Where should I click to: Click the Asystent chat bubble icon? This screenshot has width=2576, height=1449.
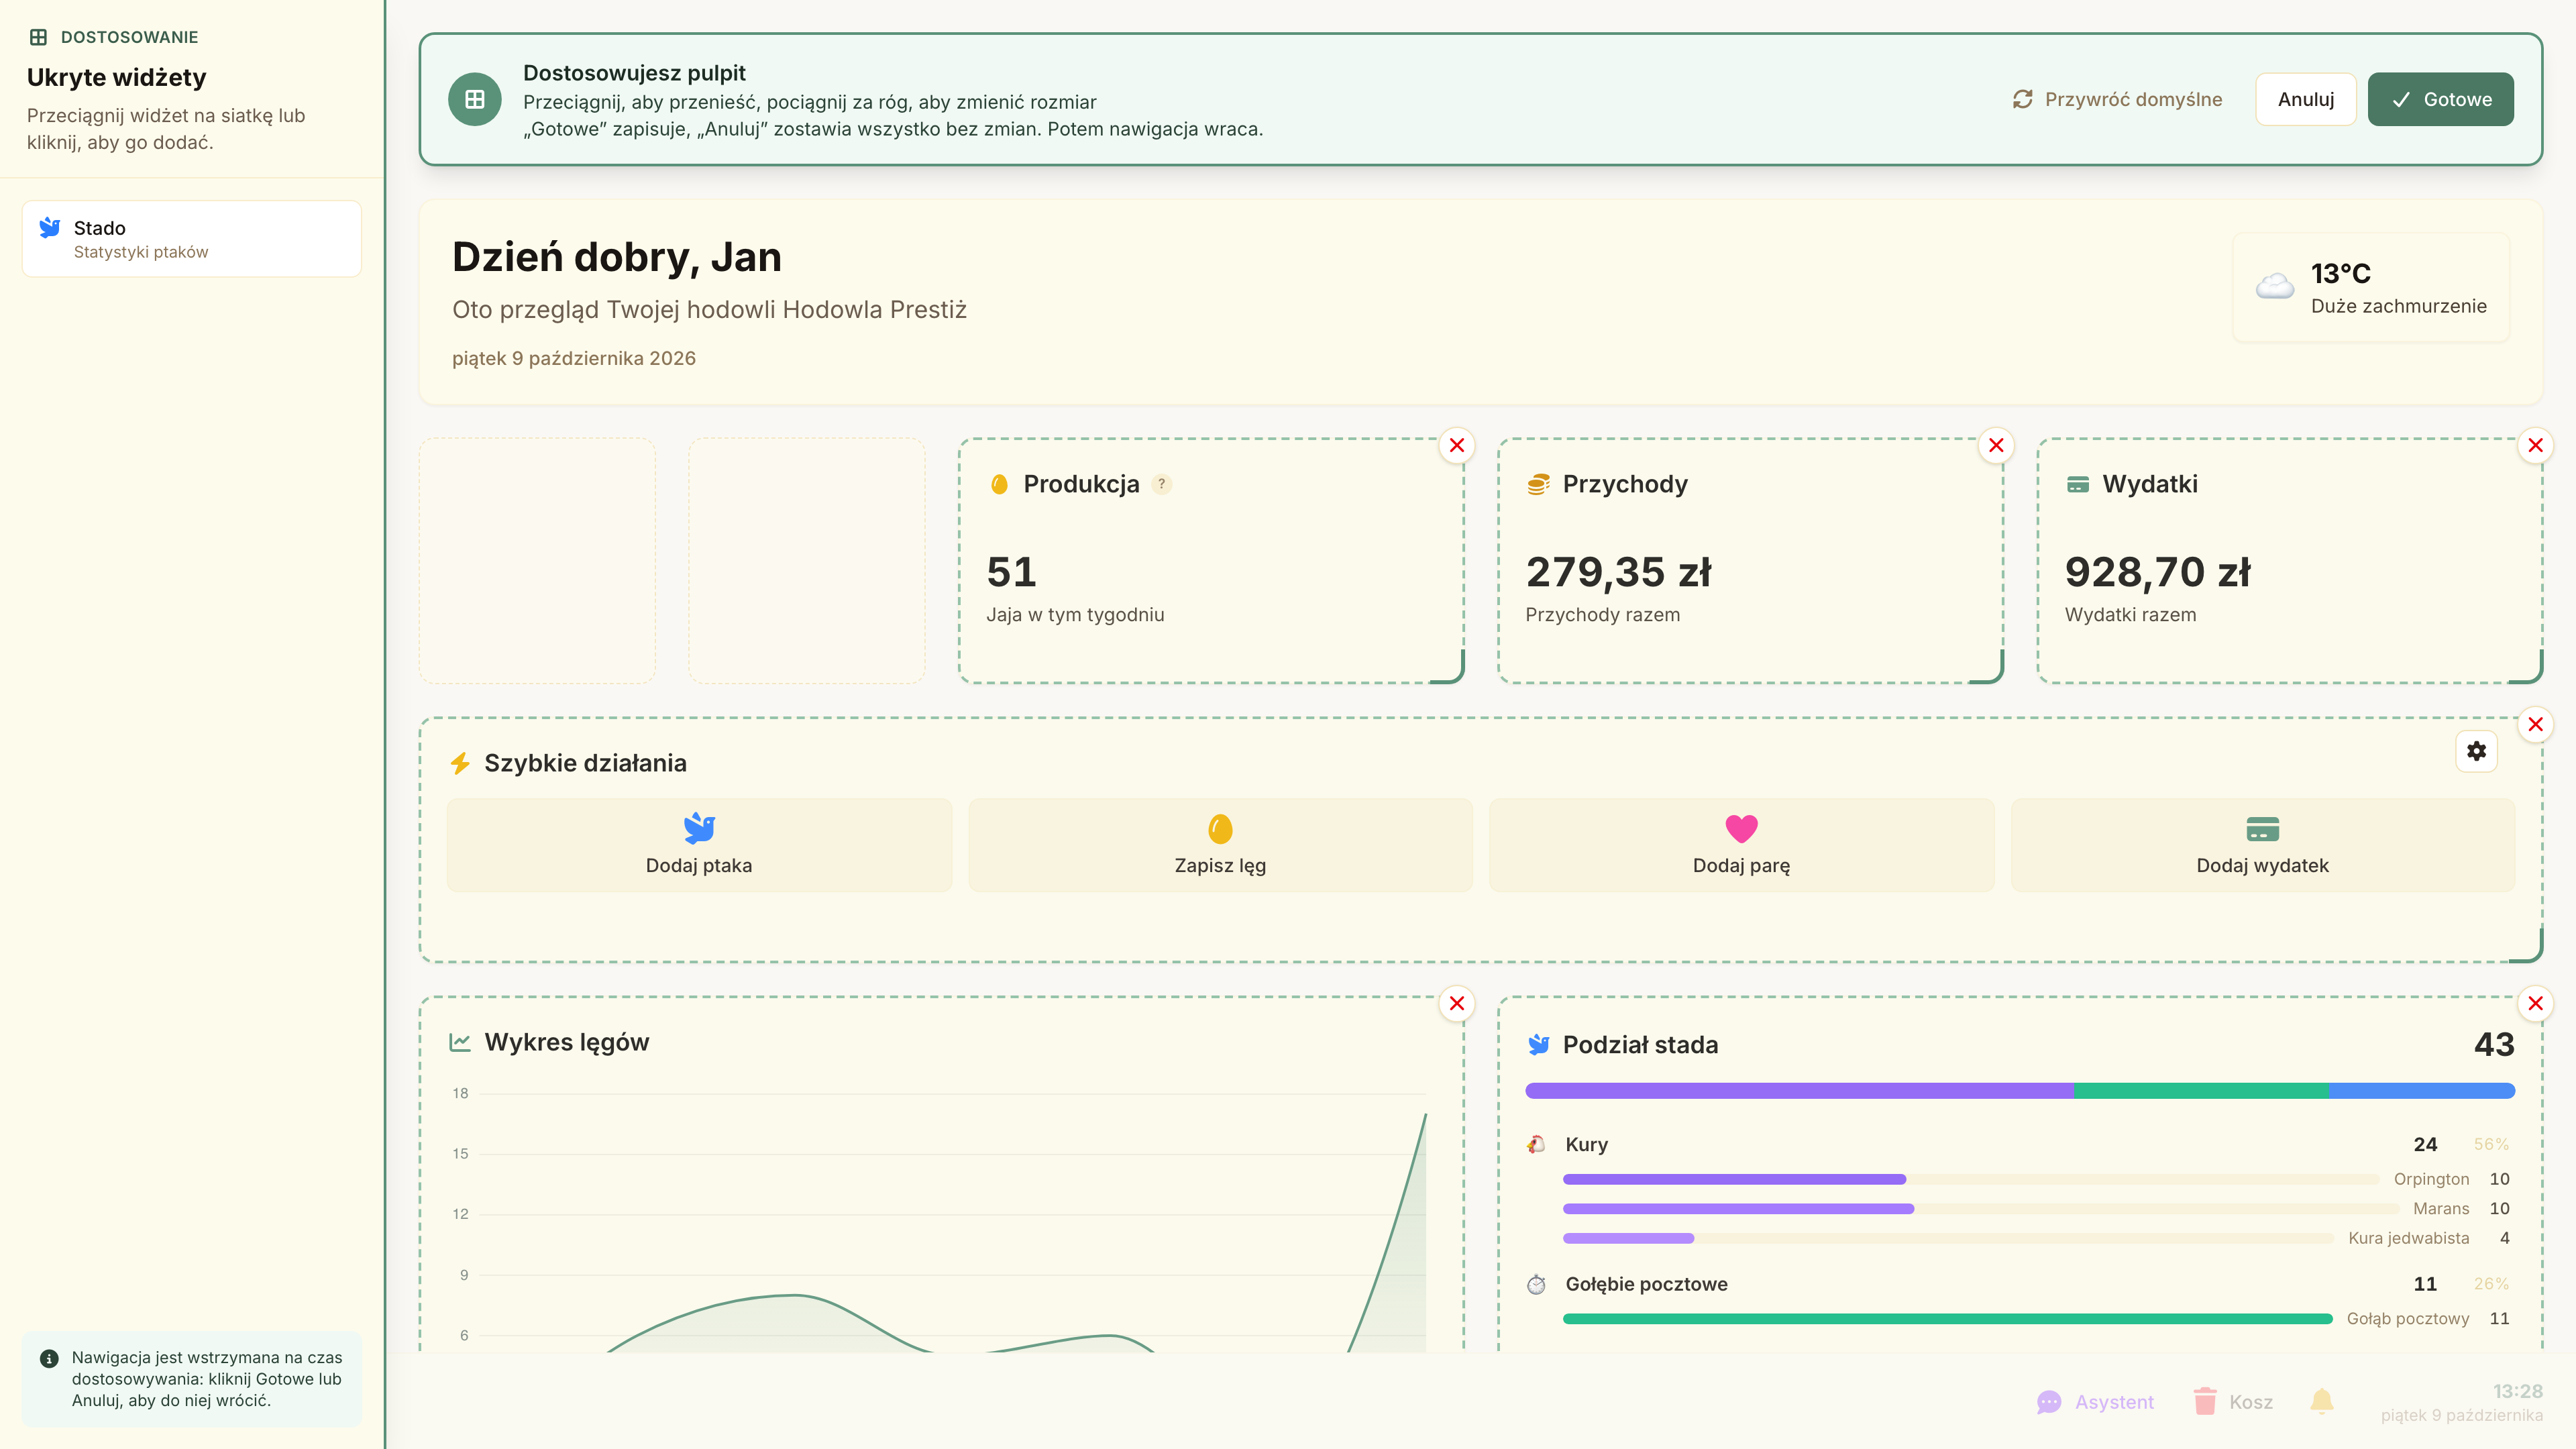click(x=2049, y=1402)
